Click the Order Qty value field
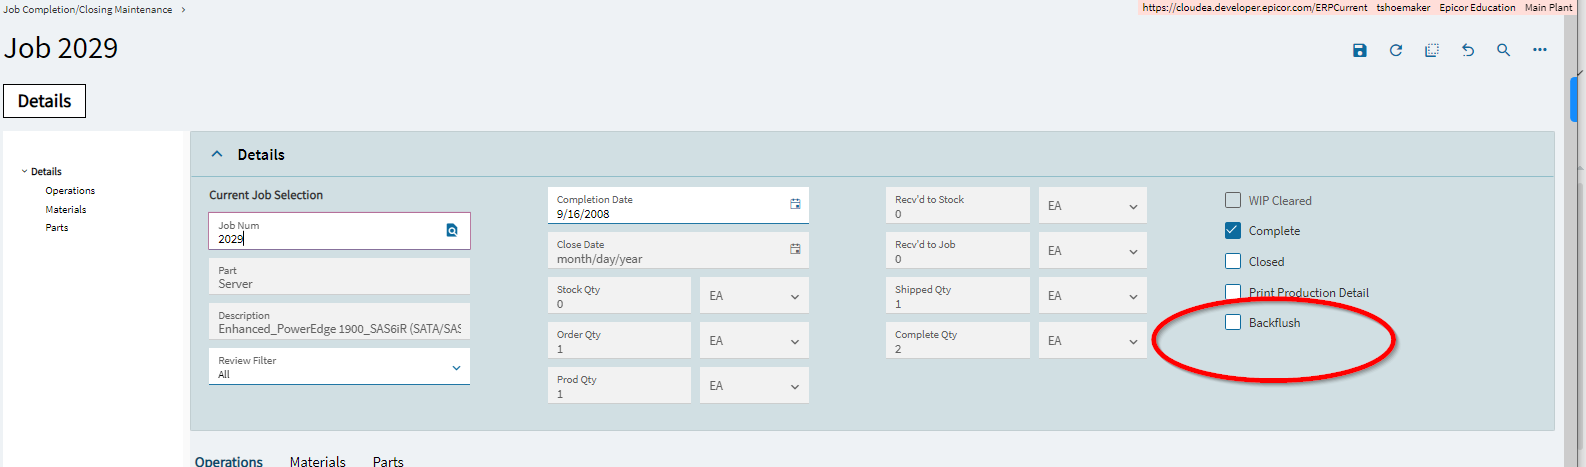 619,340
